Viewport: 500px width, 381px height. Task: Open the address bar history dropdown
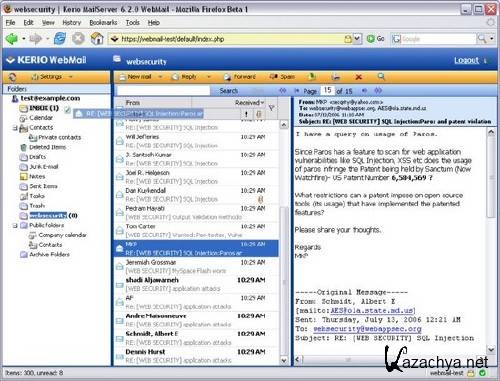(357, 39)
